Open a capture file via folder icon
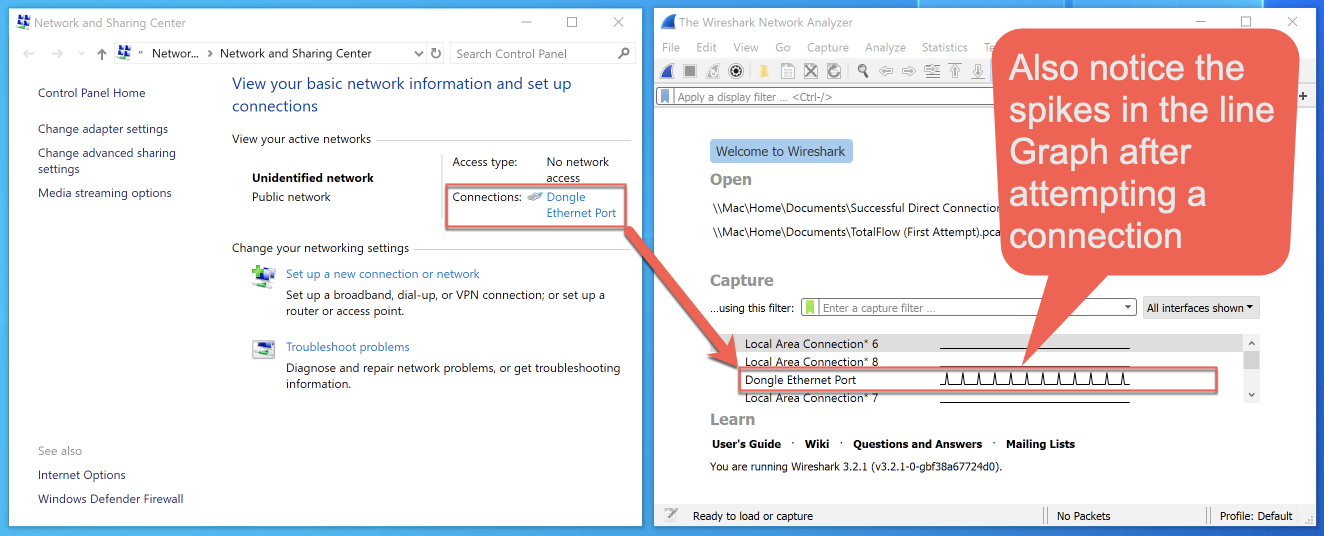Screen dimensions: 1324x536 pyautogui.click(x=764, y=71)
